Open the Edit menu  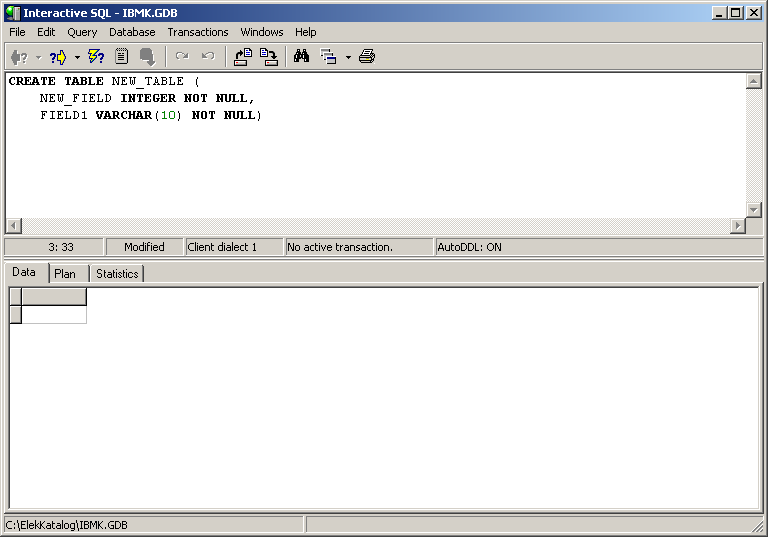pos(46,32)
